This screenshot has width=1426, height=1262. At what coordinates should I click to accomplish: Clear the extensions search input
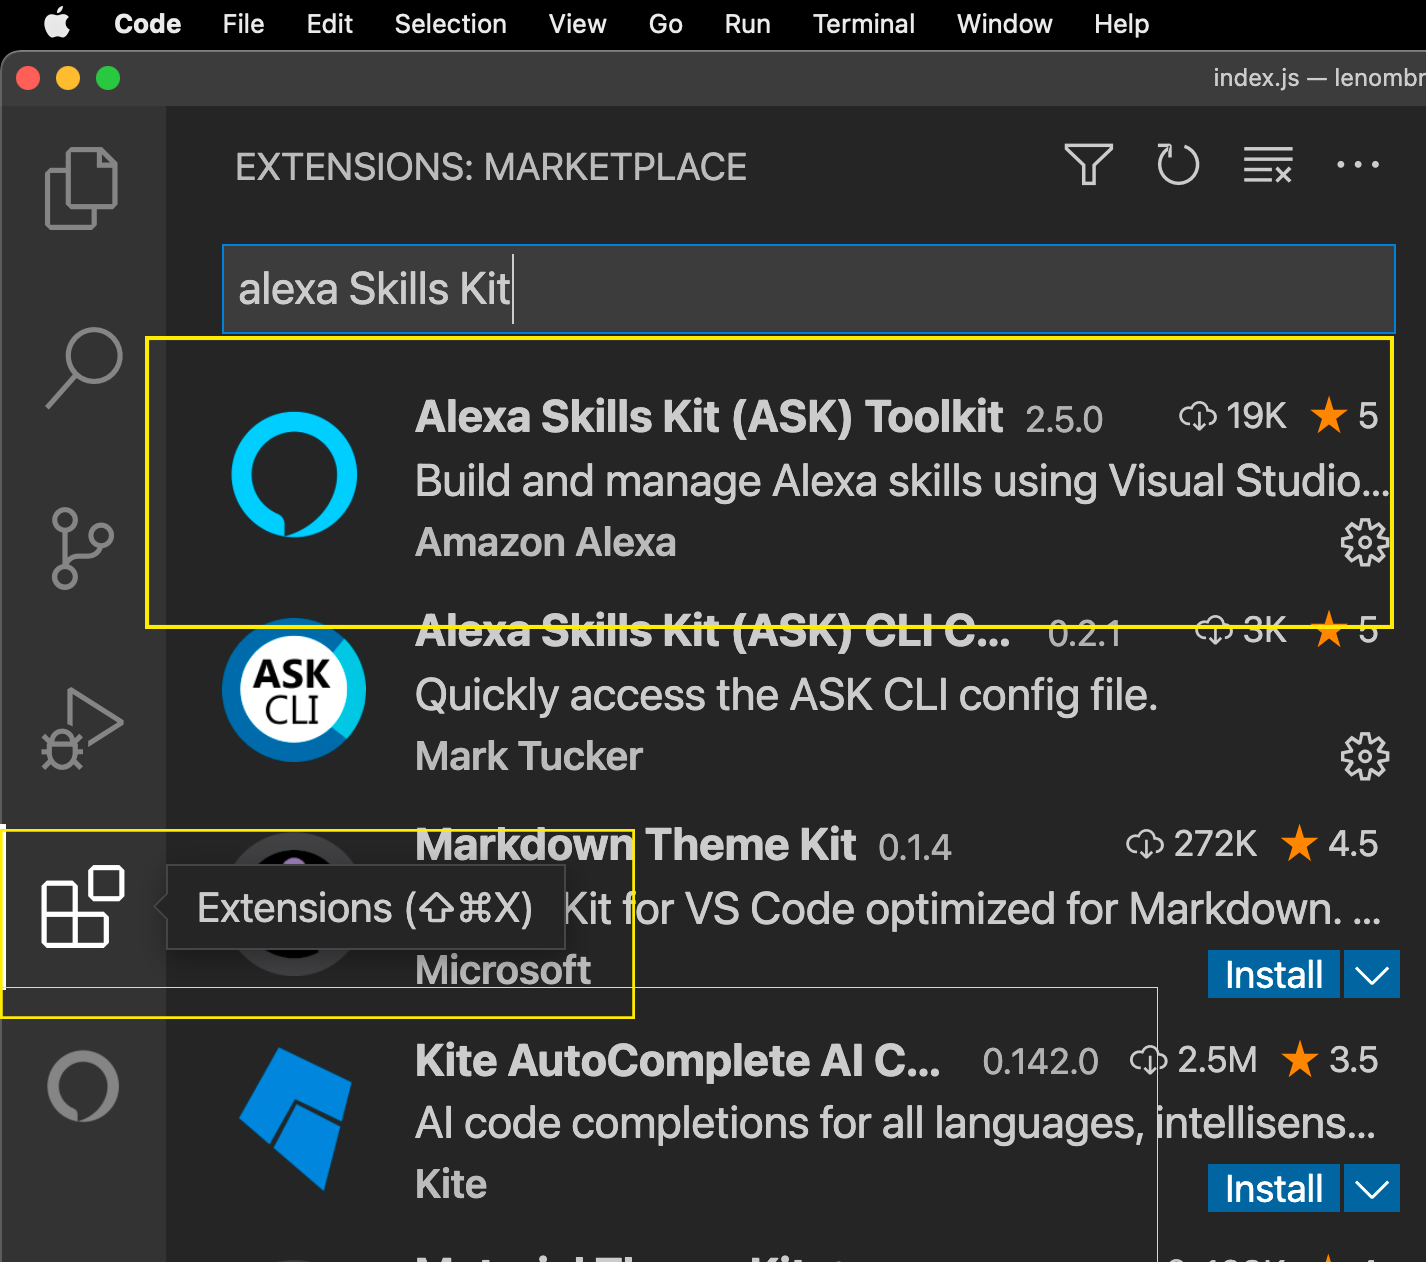[x=1267, y=165]
